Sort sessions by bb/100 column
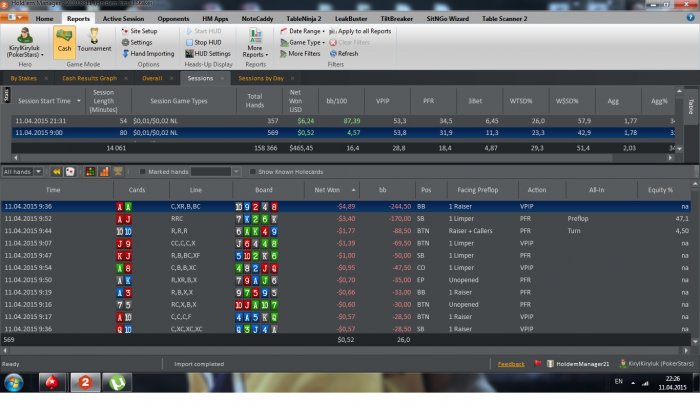The width and height of the screenshot is (700, 409). tap(336, 101)
